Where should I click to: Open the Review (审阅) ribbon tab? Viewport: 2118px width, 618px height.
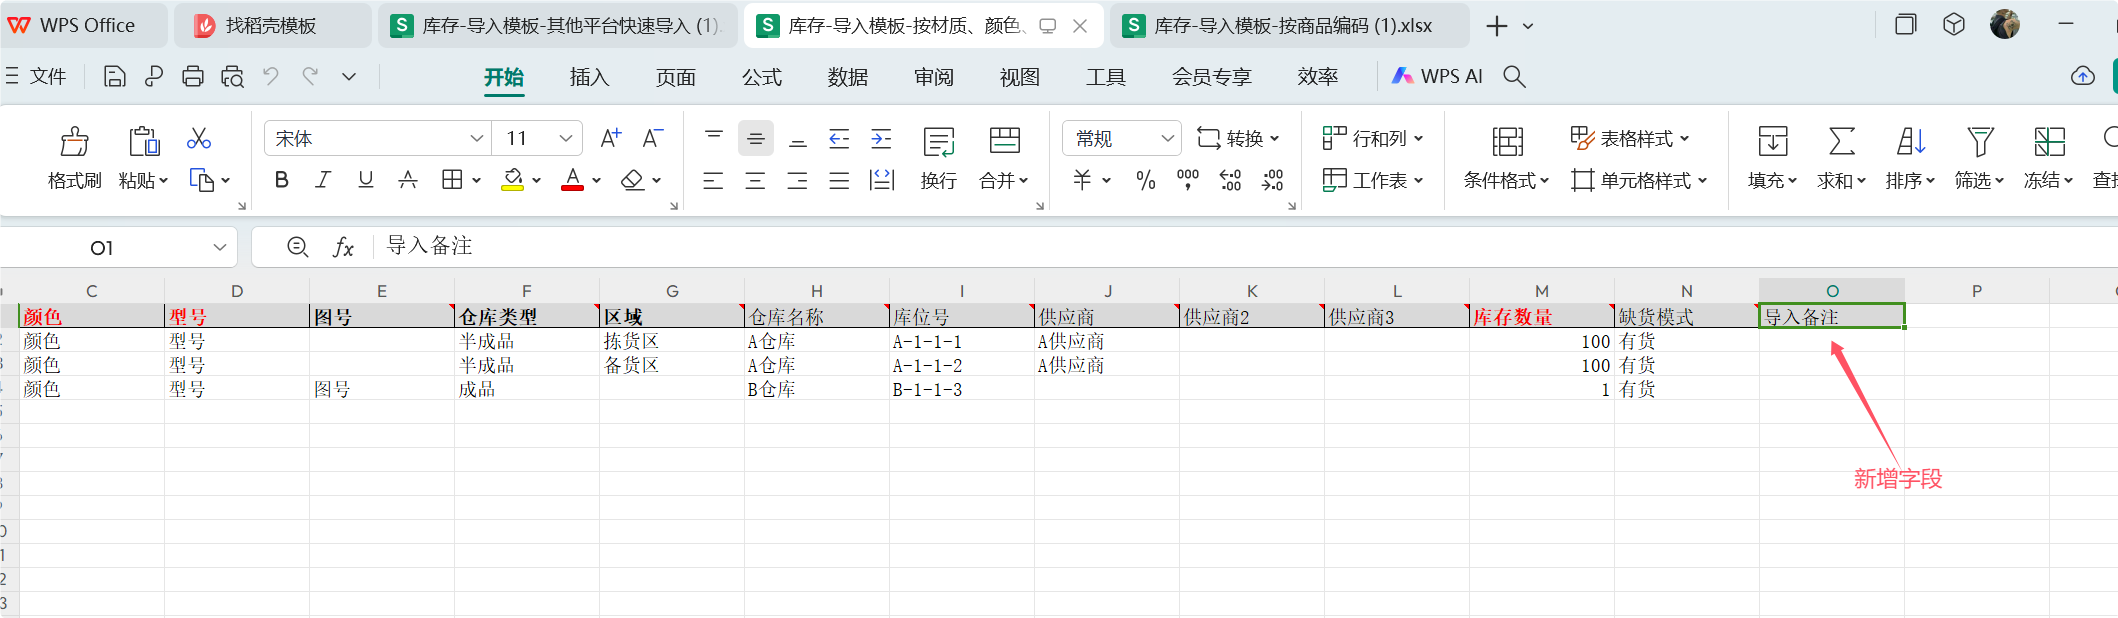[x=933, y=77]
